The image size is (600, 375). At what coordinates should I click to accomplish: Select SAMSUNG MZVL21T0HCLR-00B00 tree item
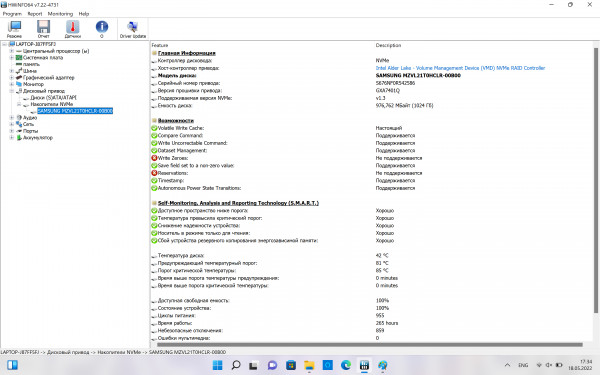click(x=75, y=111)
